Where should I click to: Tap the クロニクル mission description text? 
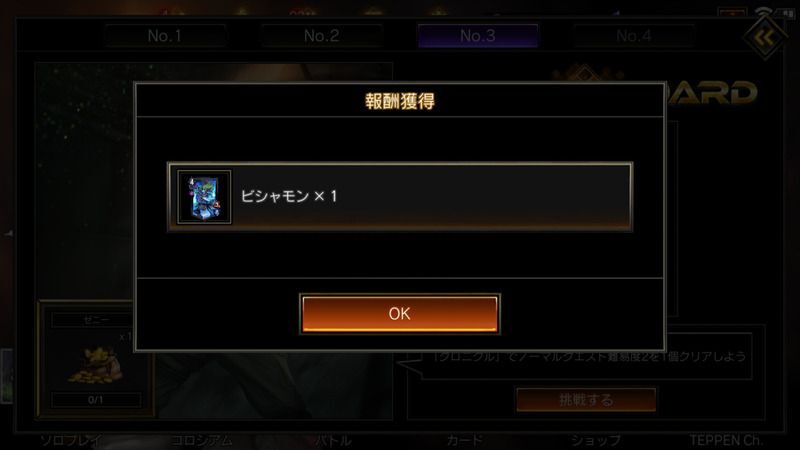(x=589, y=357)
